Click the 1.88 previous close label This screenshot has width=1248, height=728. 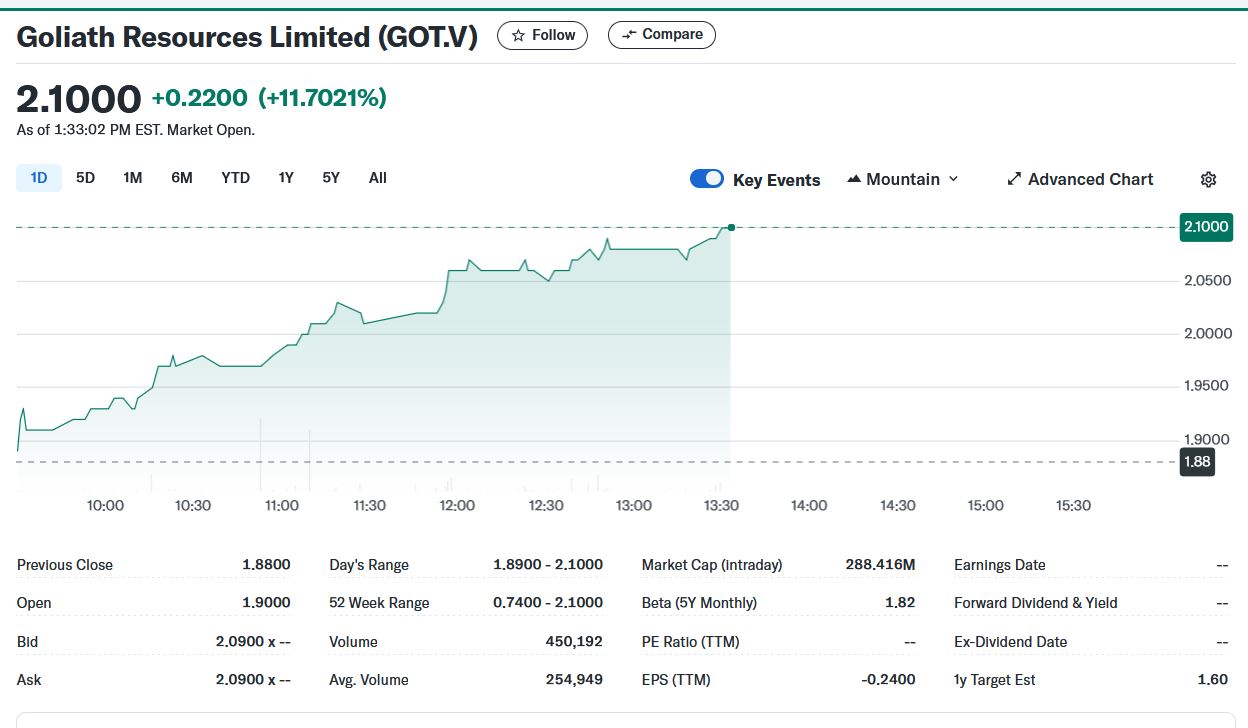[1197, 462]
